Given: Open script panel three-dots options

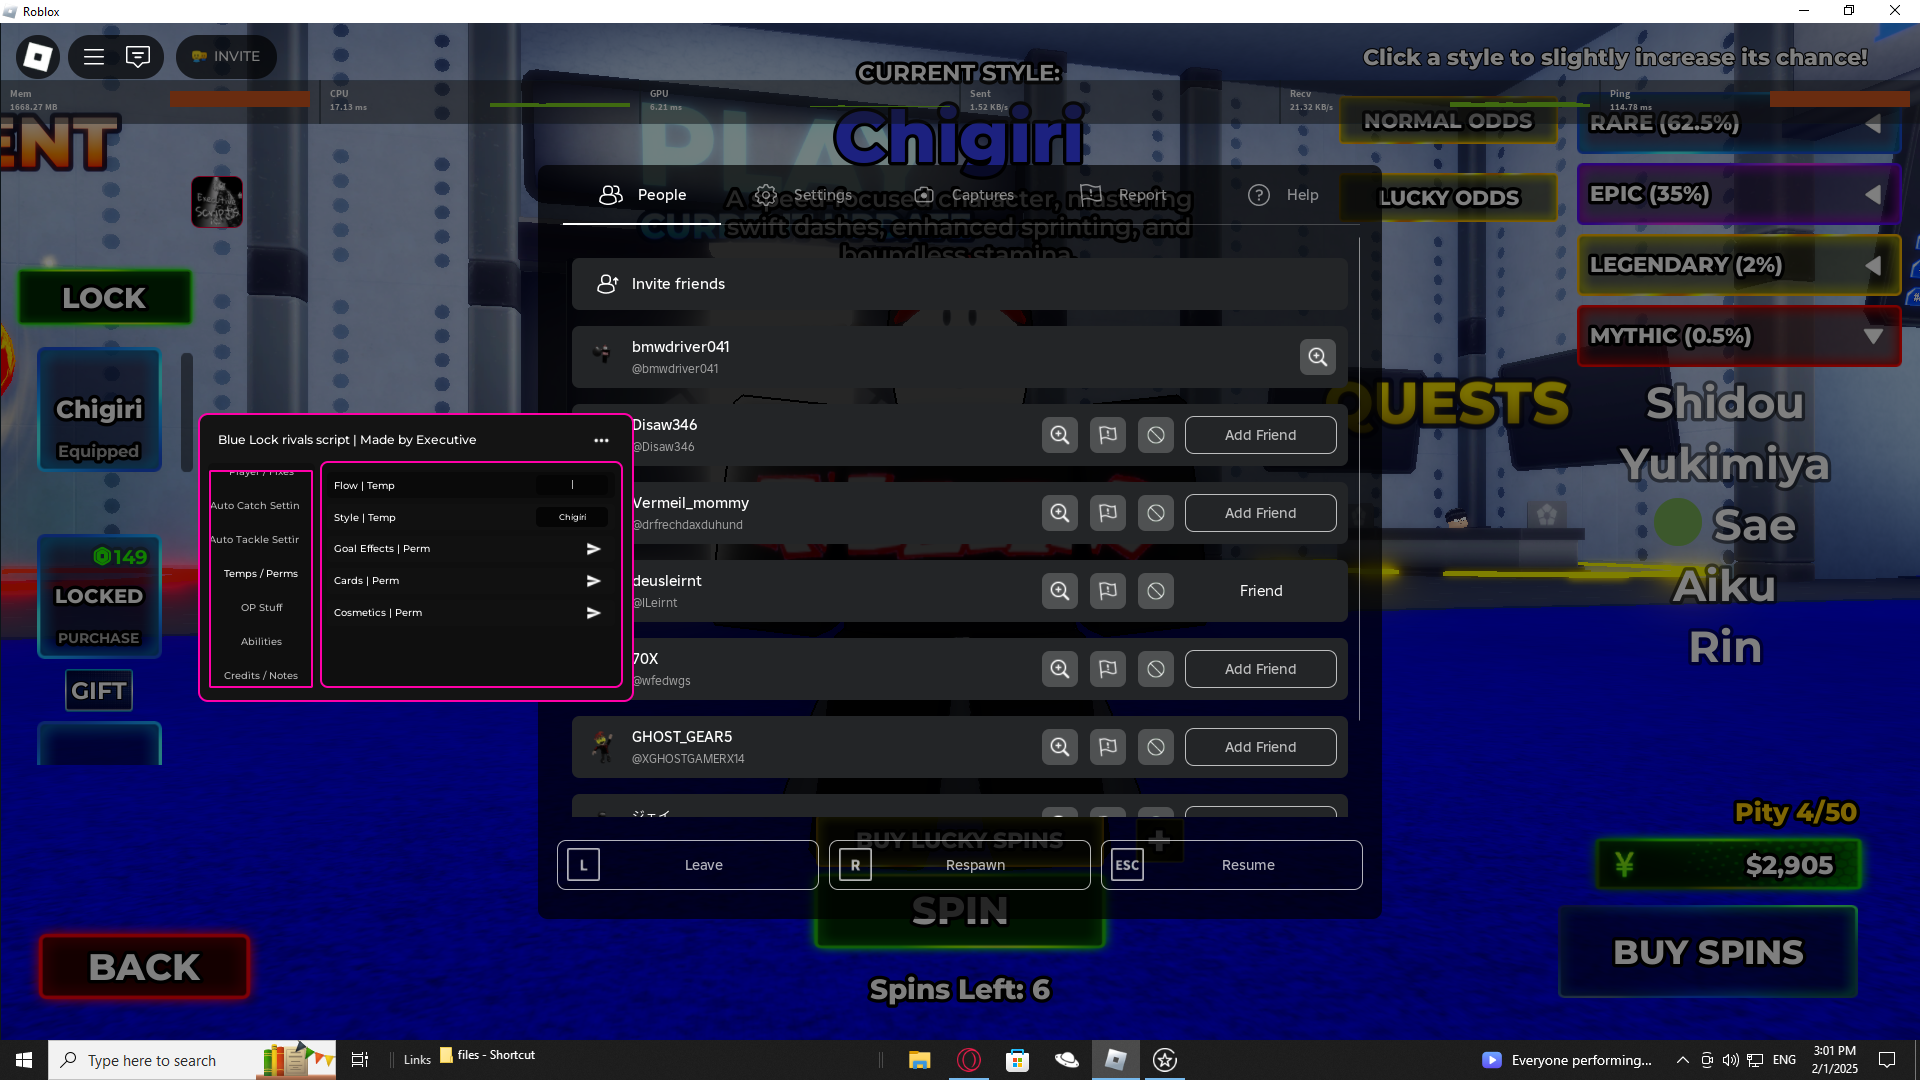Looking at the screenshot, I should [x=601, y=440].
